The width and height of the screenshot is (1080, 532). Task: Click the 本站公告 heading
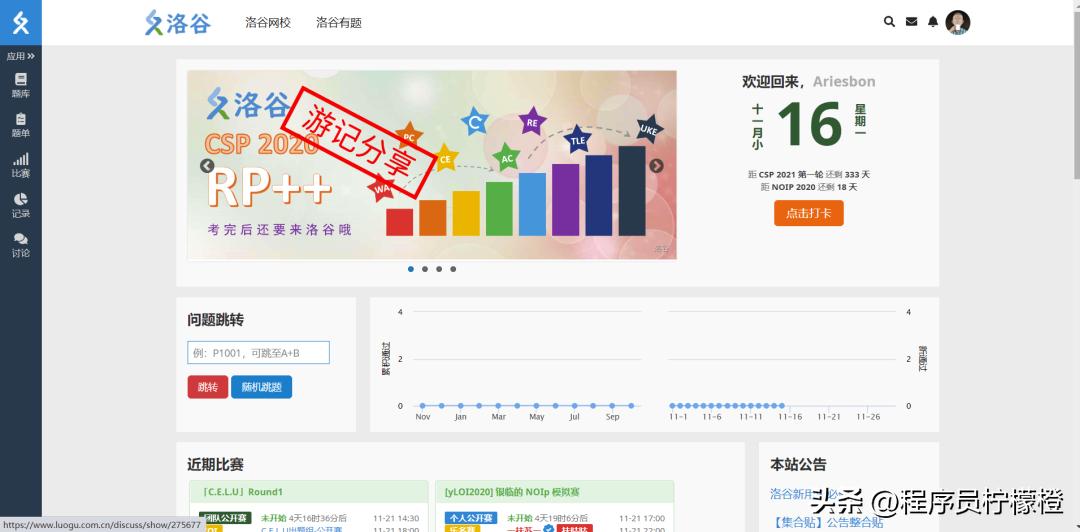pos(798,464)
